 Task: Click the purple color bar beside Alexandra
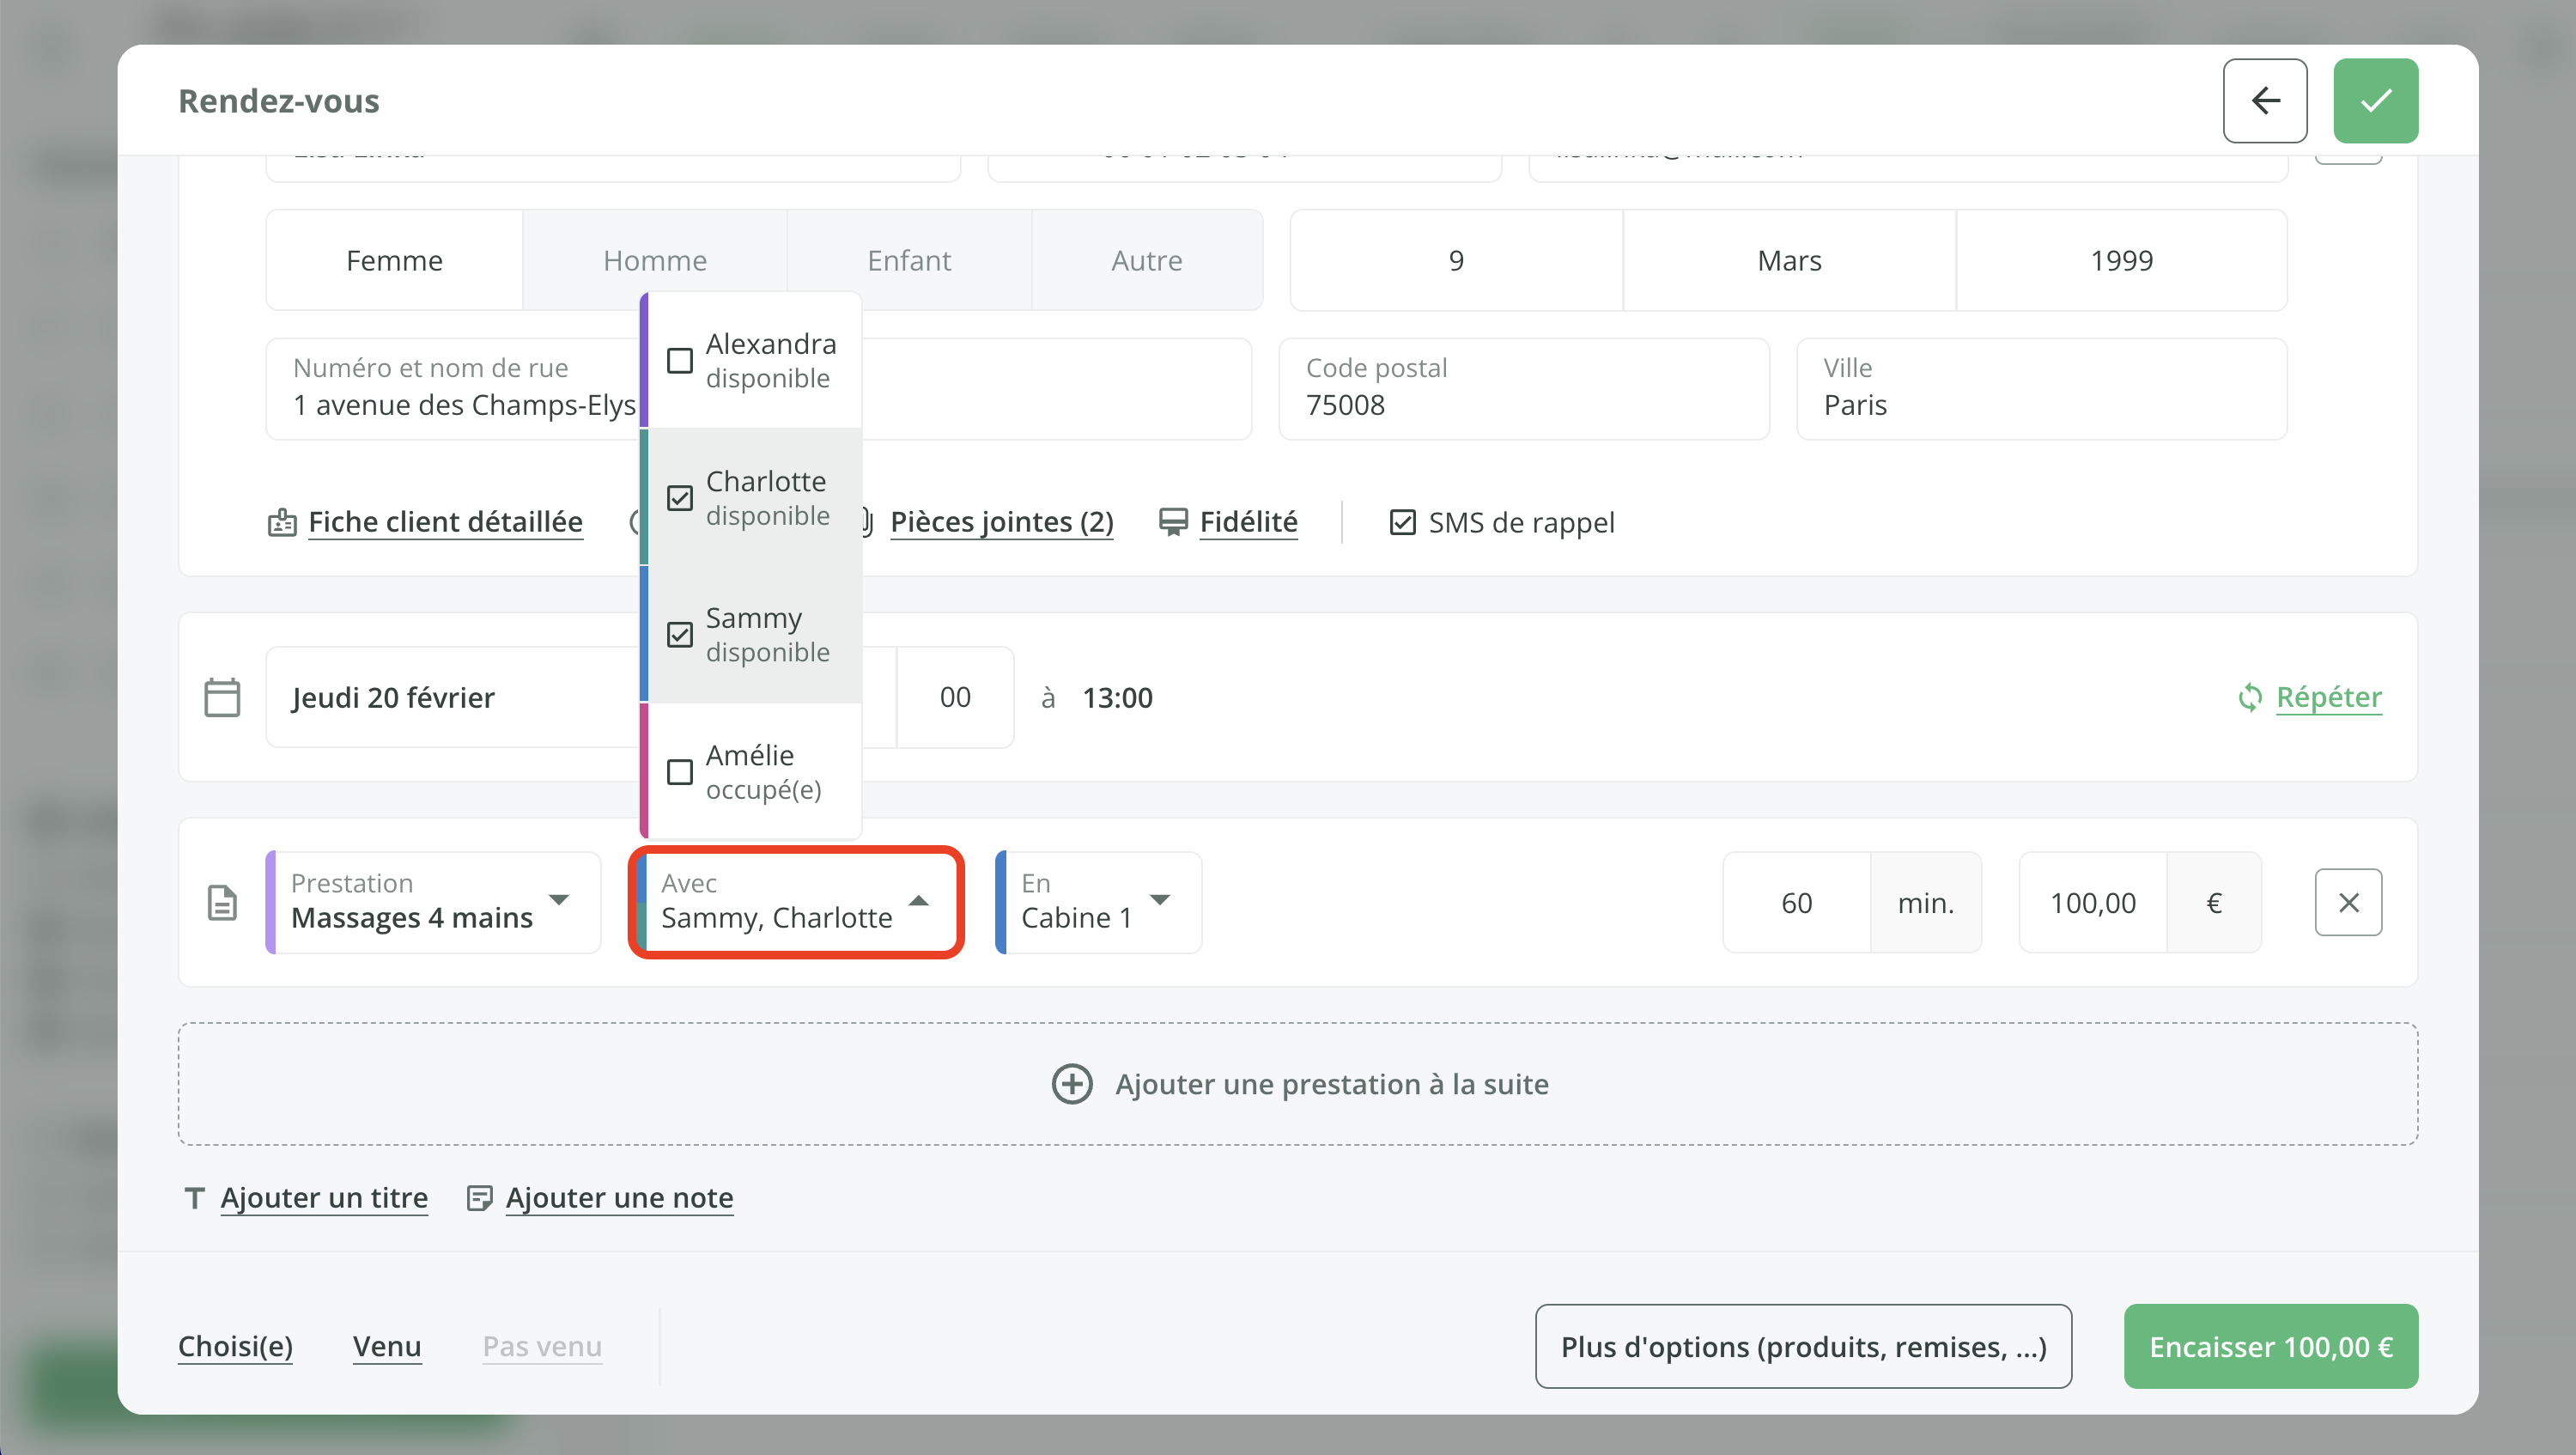[x=644, y=361]
